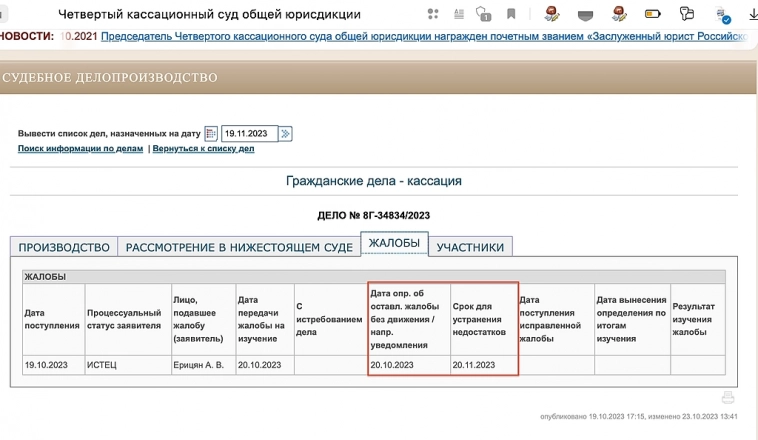Click the Поиск информации по делам link
758x440 pixels.
(x=80, y=149)
